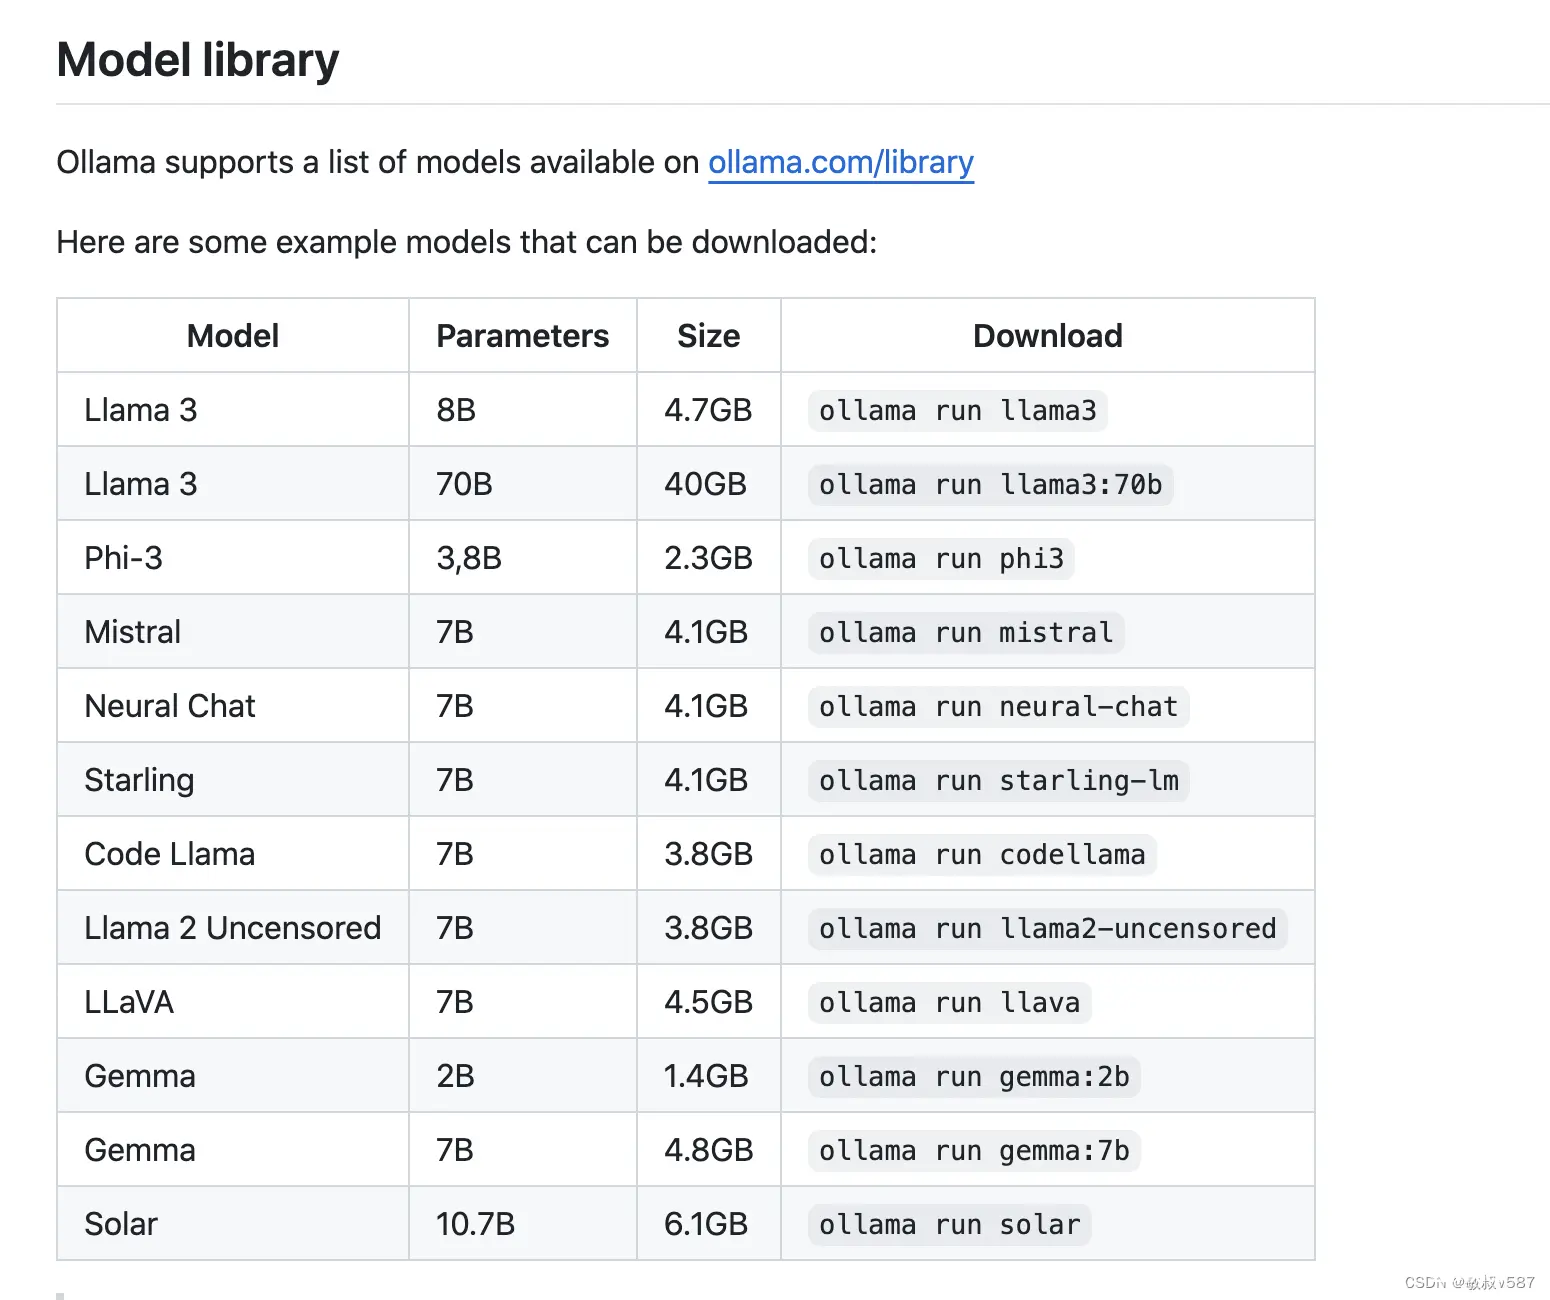The image size is (1550, 1300).
Task: Select the 'ollama run gemma:2b' command
Action: [x=974, y=1077]
